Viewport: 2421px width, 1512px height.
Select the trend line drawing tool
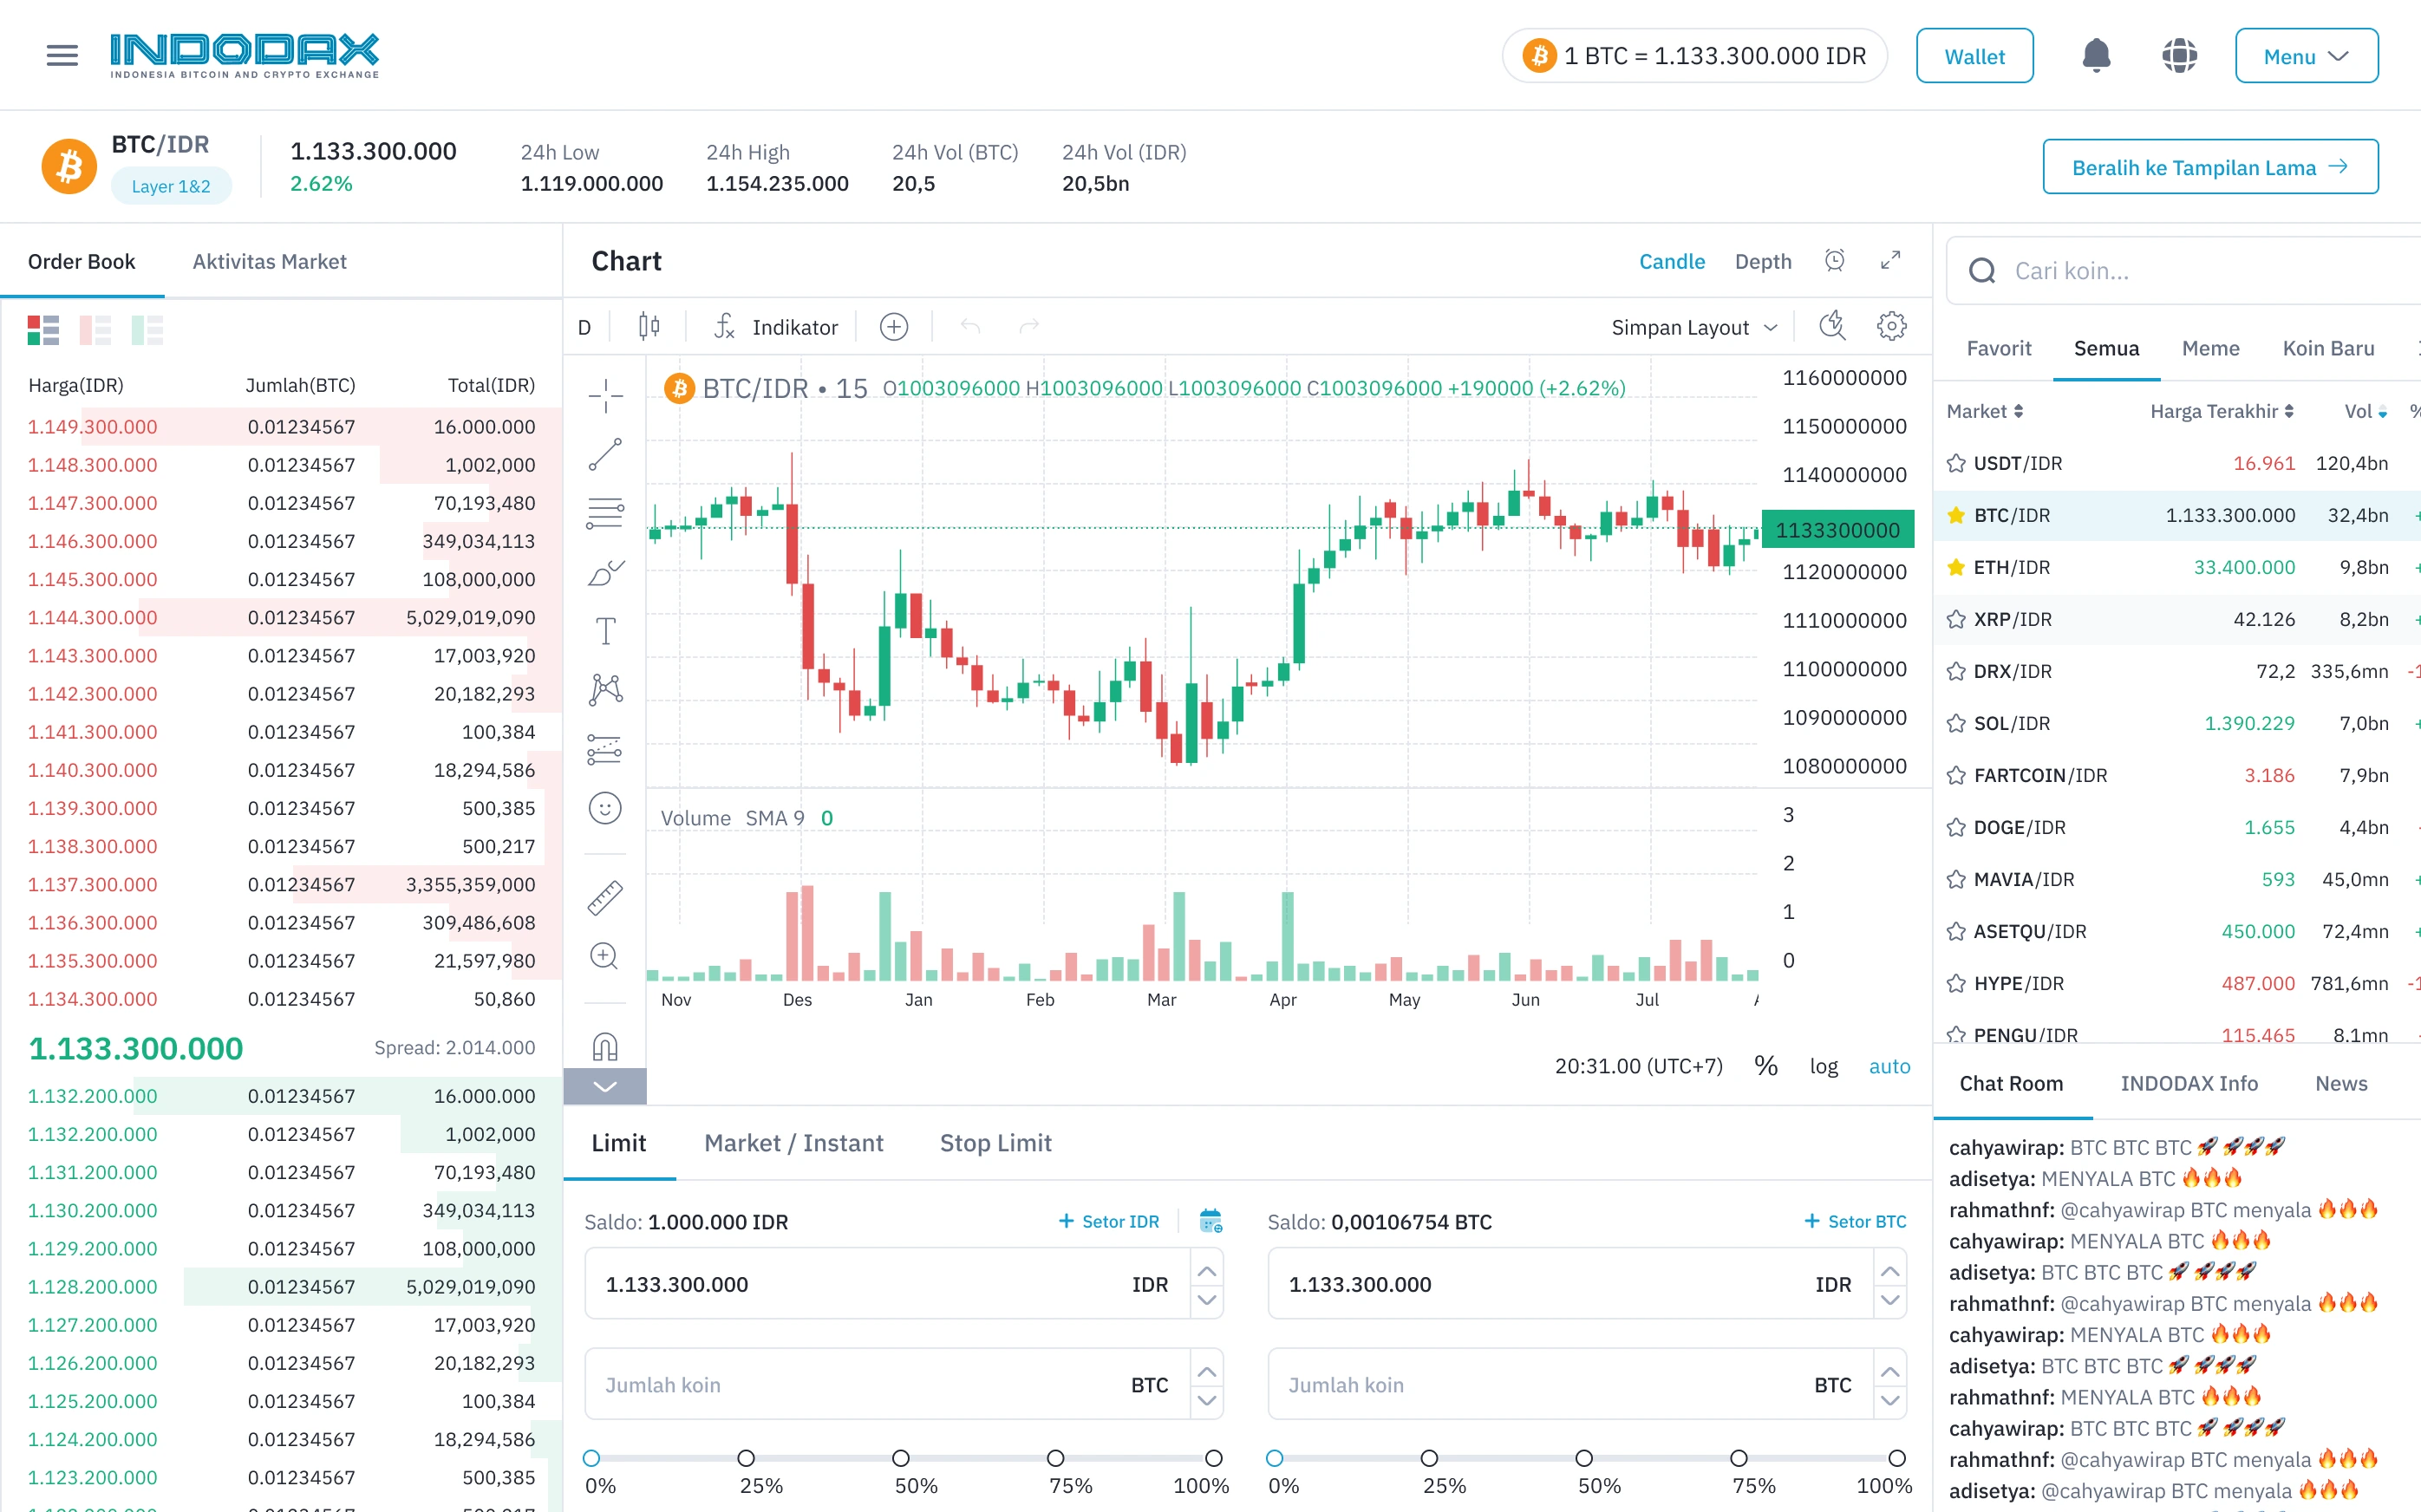pos(605,455)
